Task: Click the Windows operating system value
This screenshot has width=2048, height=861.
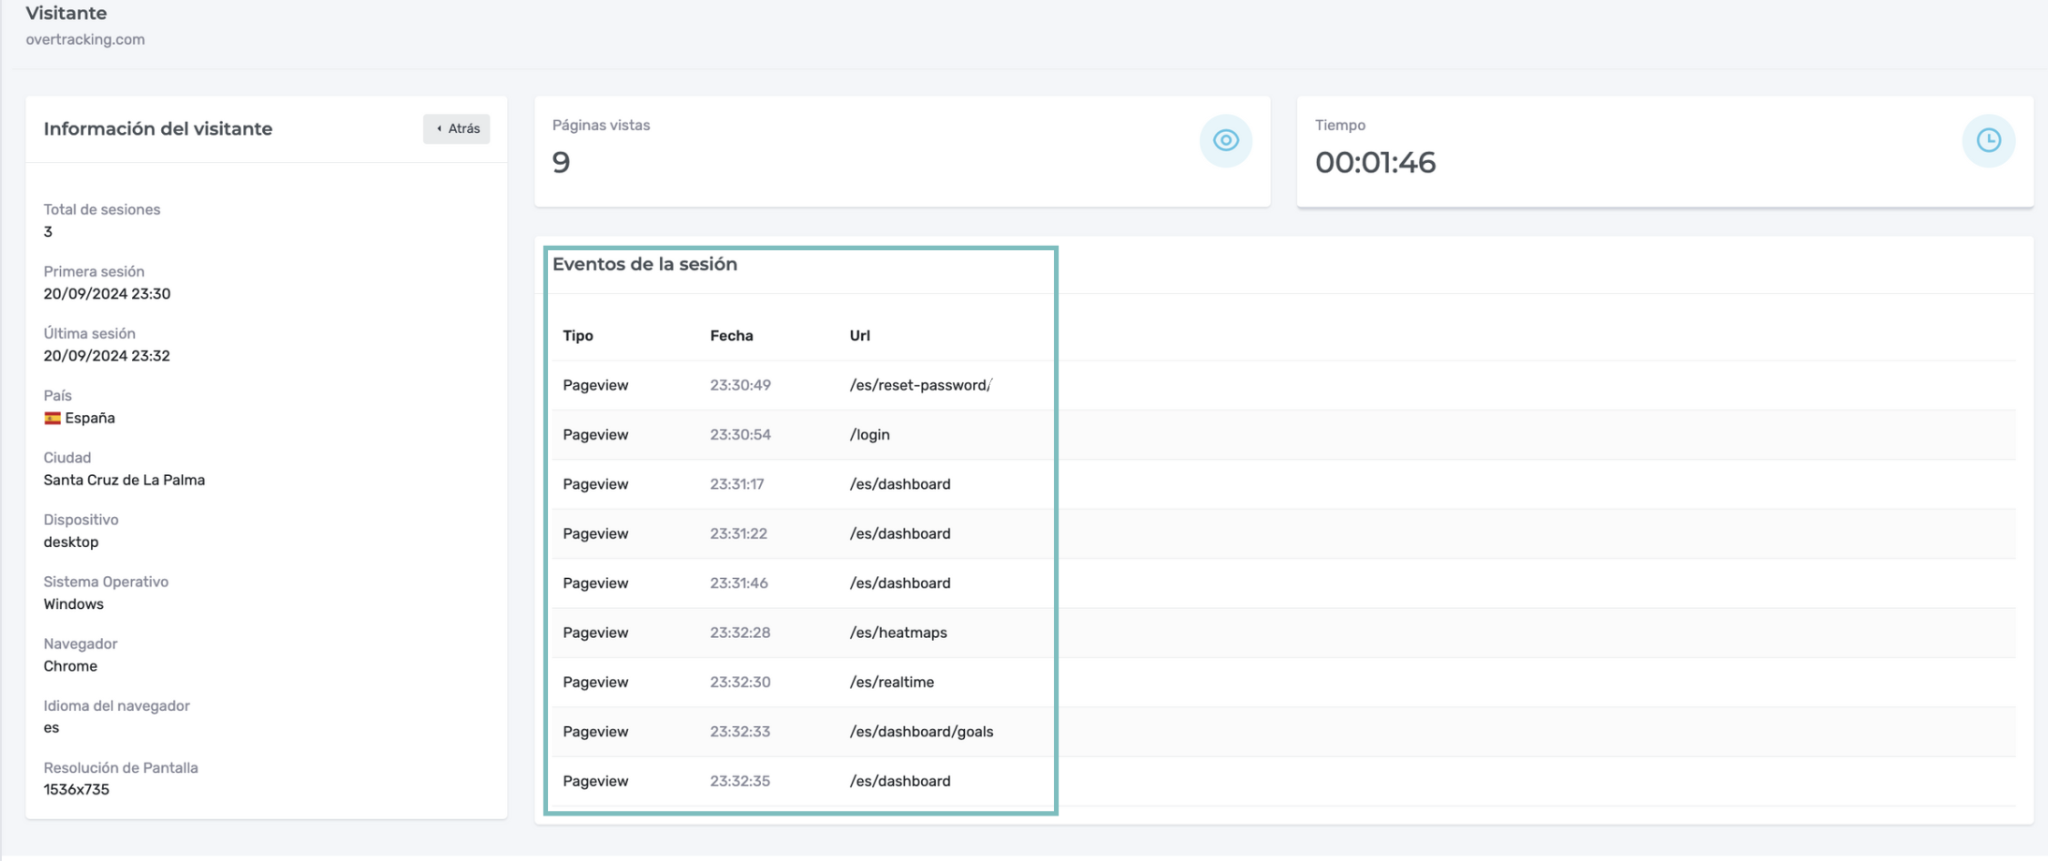Action: pyautogui.click(x=74, y=604)
